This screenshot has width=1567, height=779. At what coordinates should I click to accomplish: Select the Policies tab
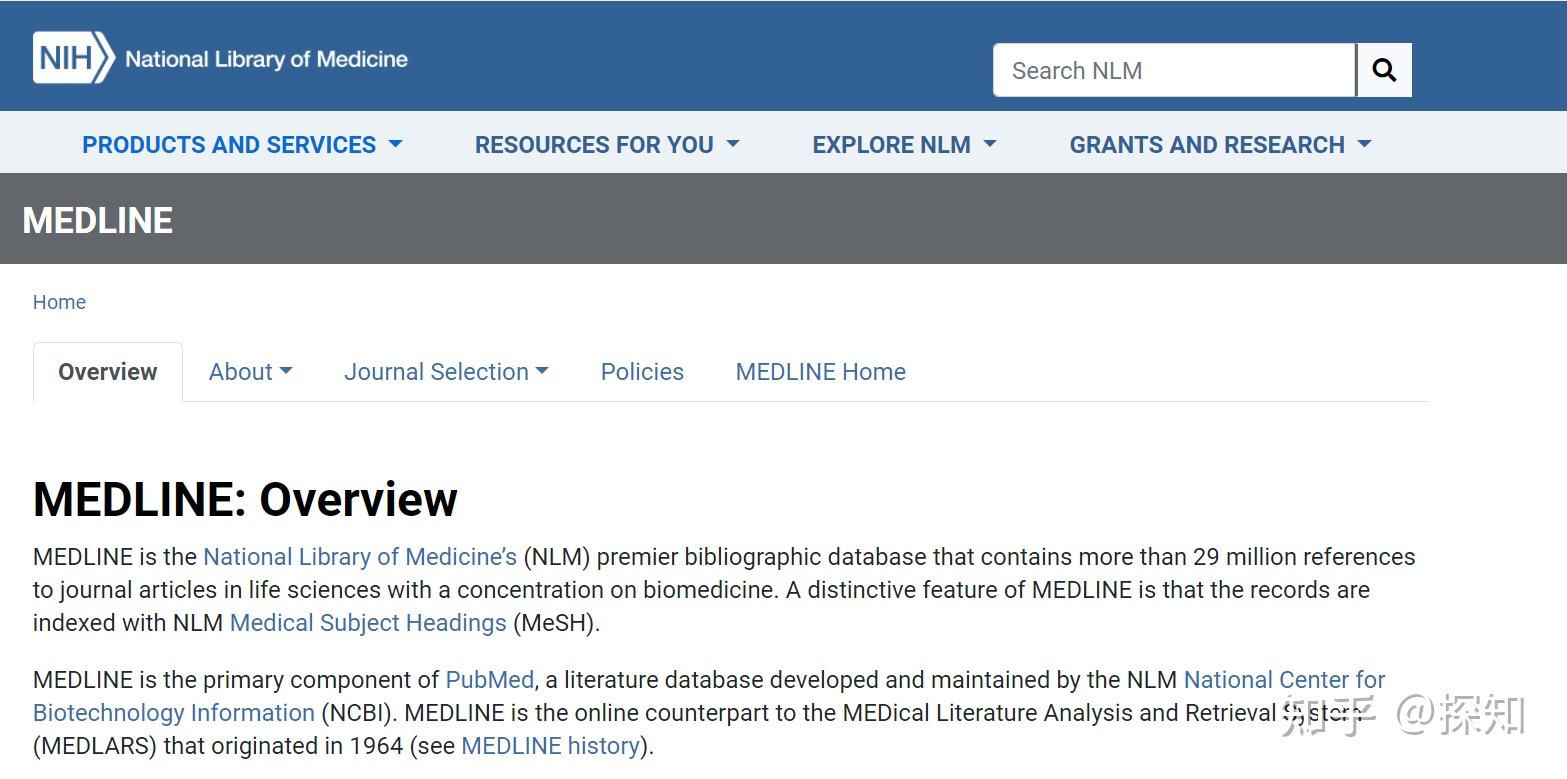[x=641, y=371]
